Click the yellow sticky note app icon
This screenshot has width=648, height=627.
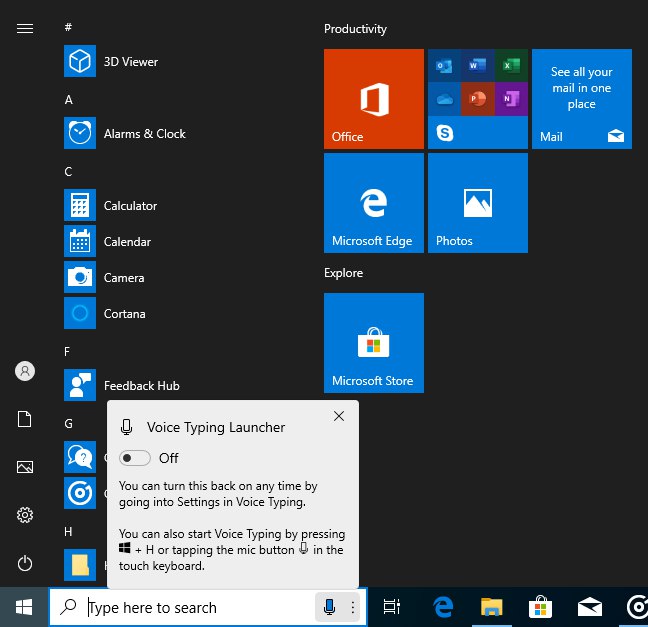80,565
